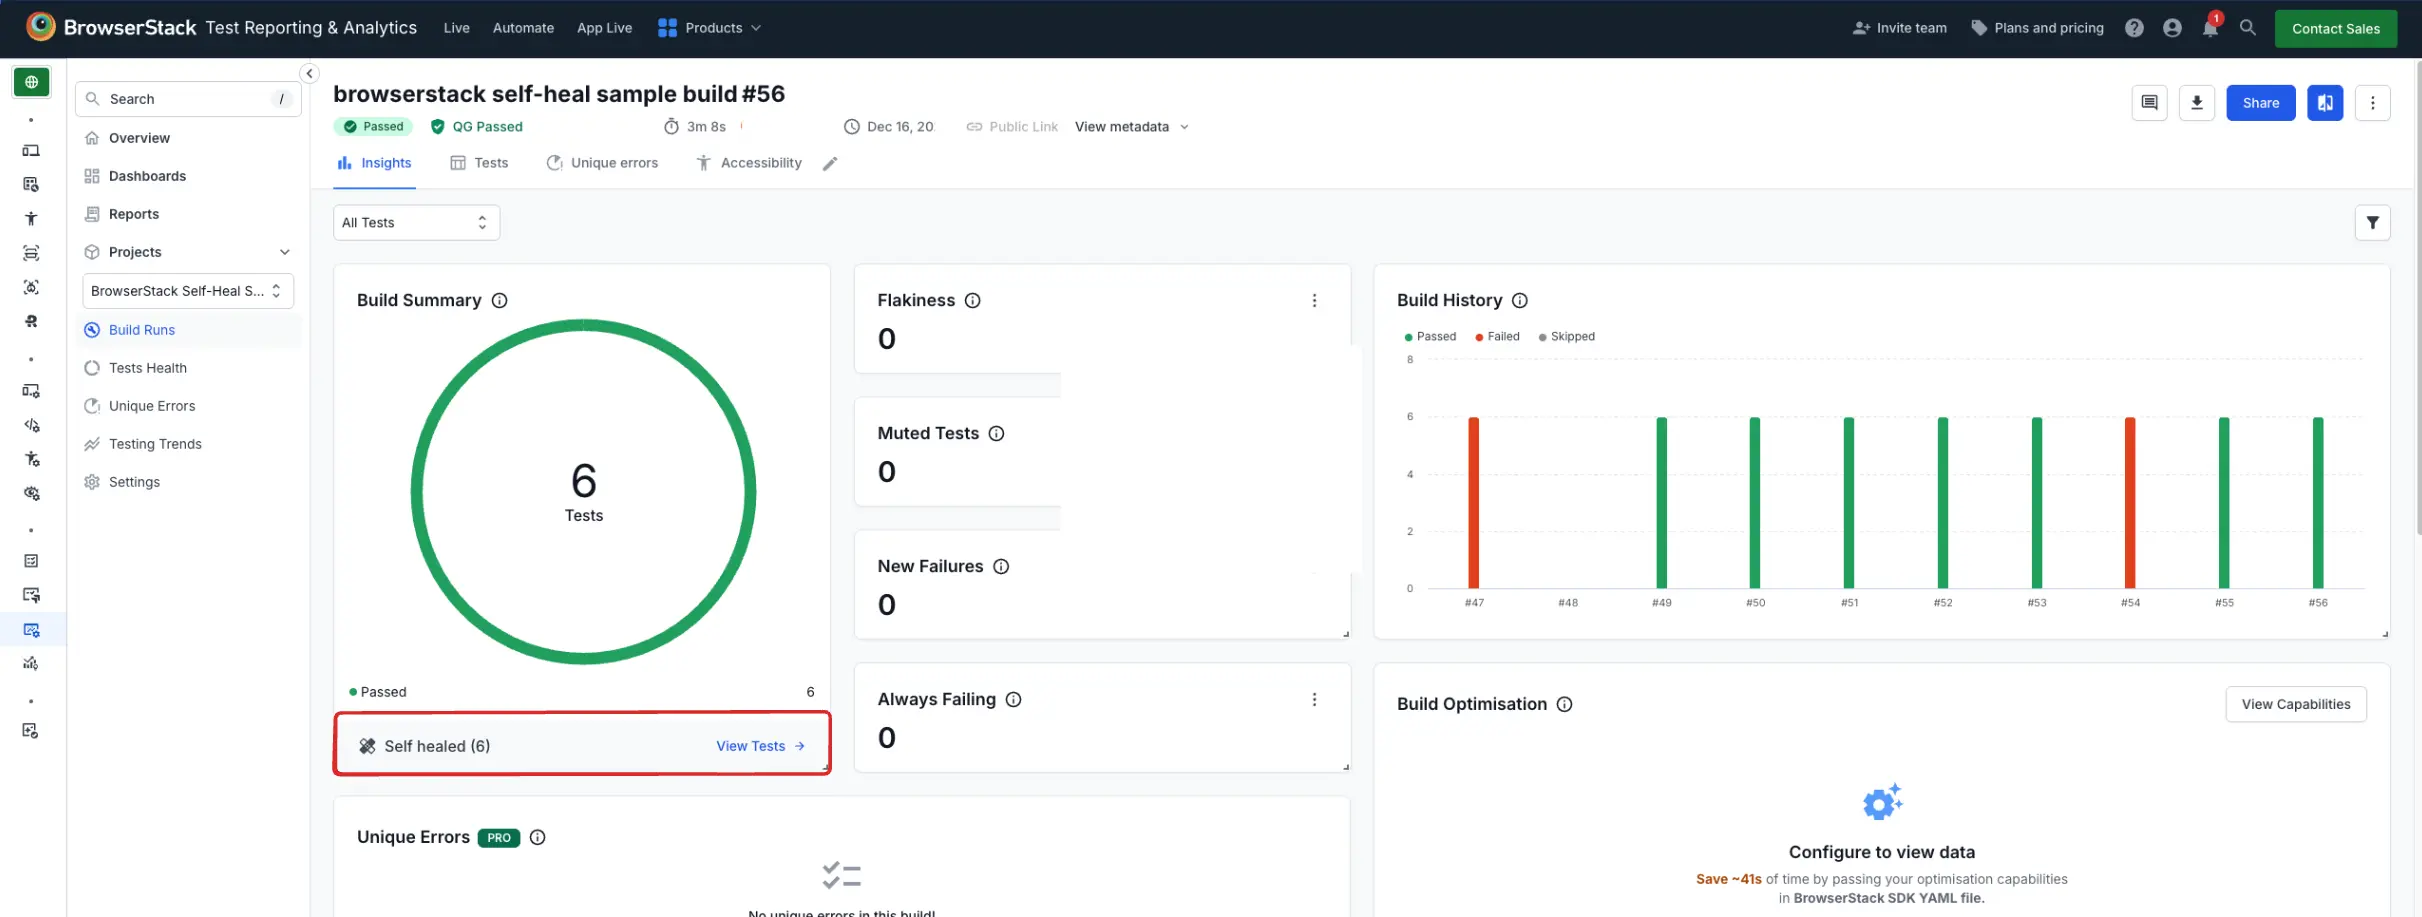The image size is (2422, 917).
Task: Open build comparison via blue icon beside Share
Action: click(x=2325, y=102)
